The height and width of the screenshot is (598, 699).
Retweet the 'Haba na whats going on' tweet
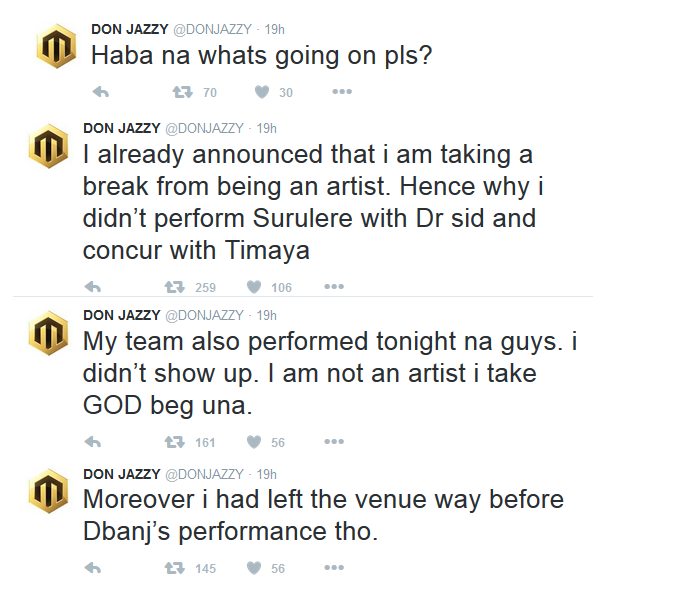pyautogui.click(x=181, y=92)
